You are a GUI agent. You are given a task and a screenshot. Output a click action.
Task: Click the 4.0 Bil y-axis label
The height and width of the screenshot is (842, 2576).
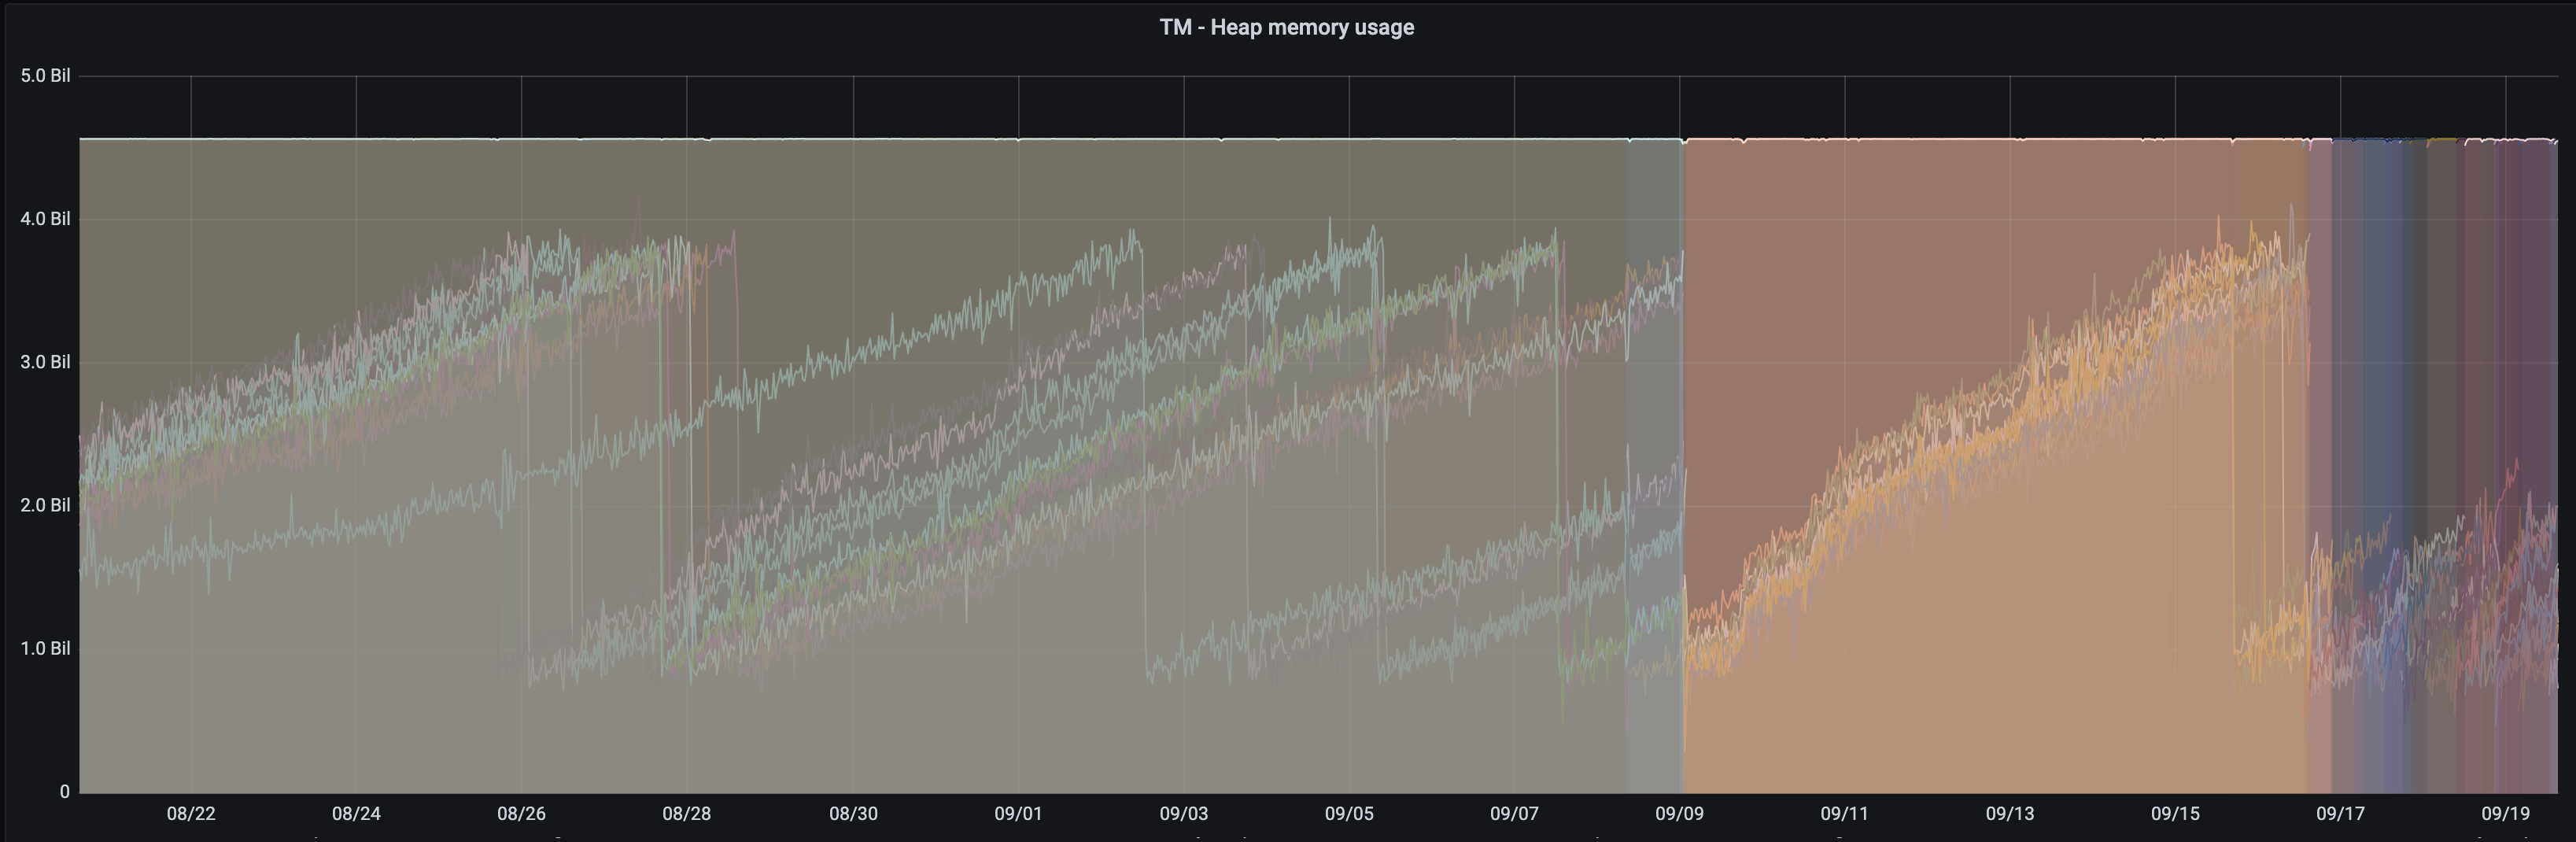point(45,219)
